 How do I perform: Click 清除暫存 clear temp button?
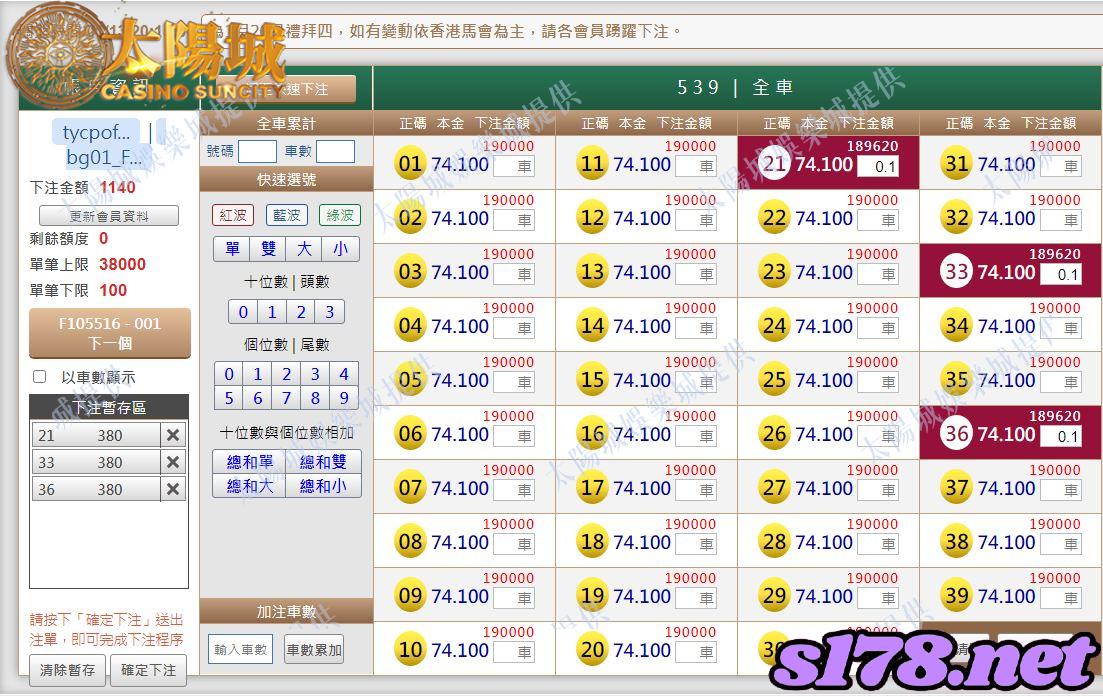68,670
